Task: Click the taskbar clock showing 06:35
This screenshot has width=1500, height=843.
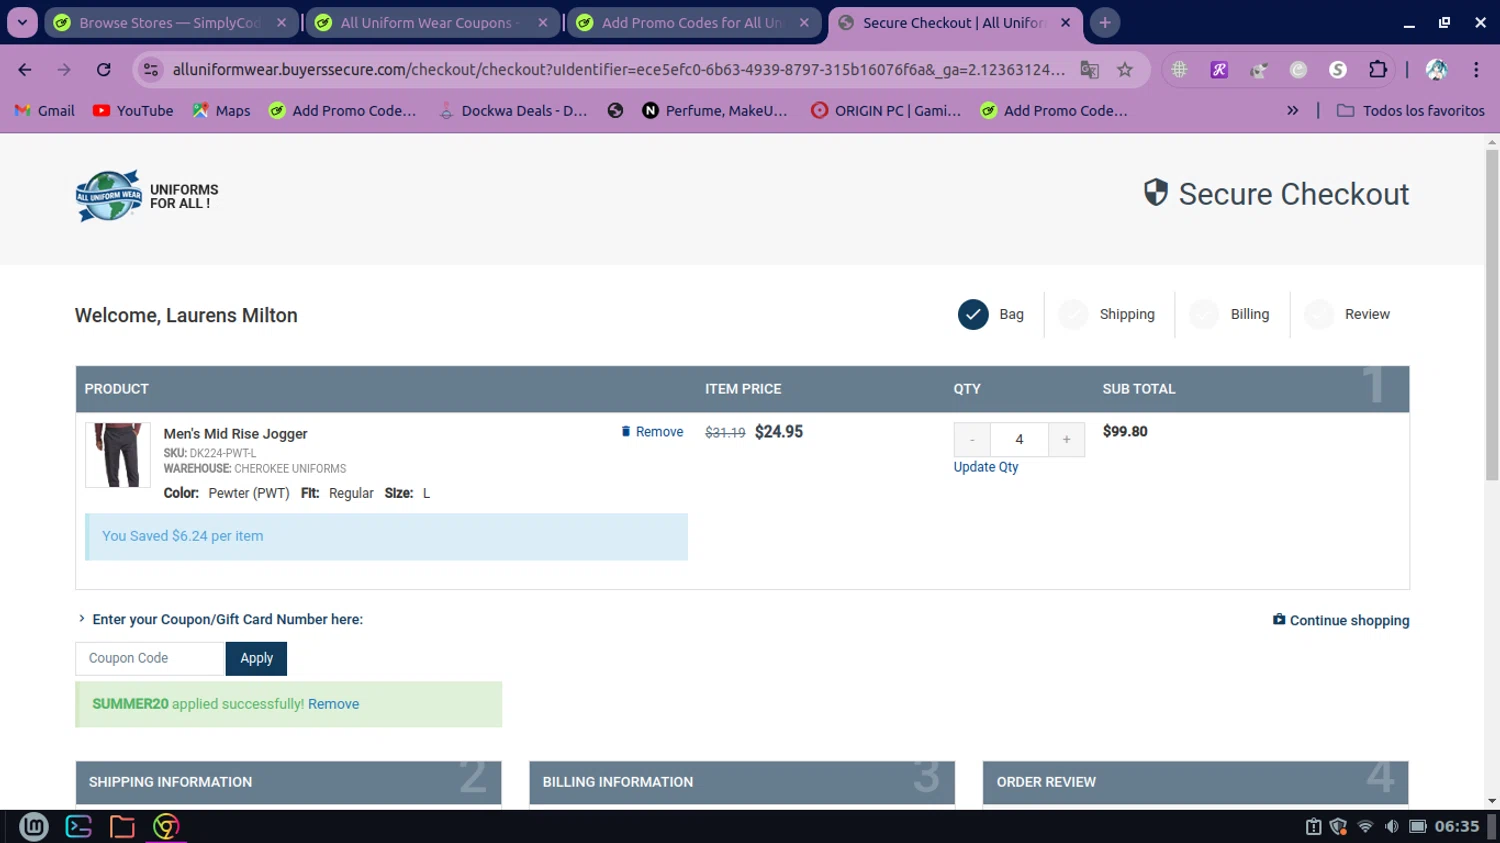Action: [1456, 826]
